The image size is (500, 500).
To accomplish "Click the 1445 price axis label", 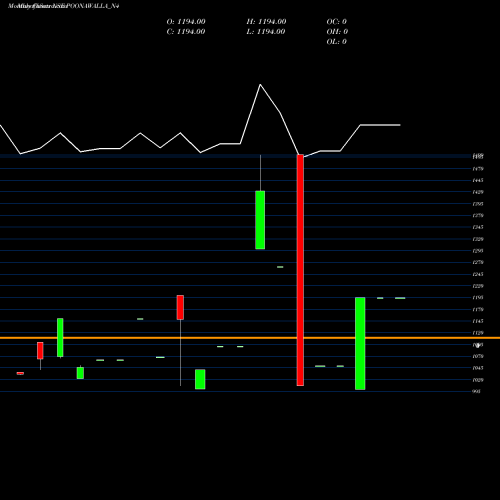I will (x=478, y=180).
